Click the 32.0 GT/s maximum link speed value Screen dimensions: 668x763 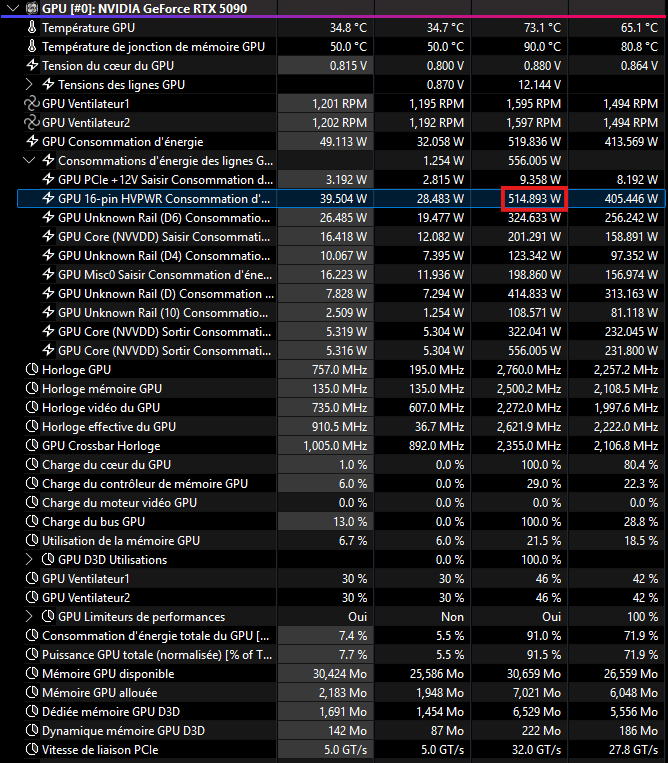coord(537,750)
